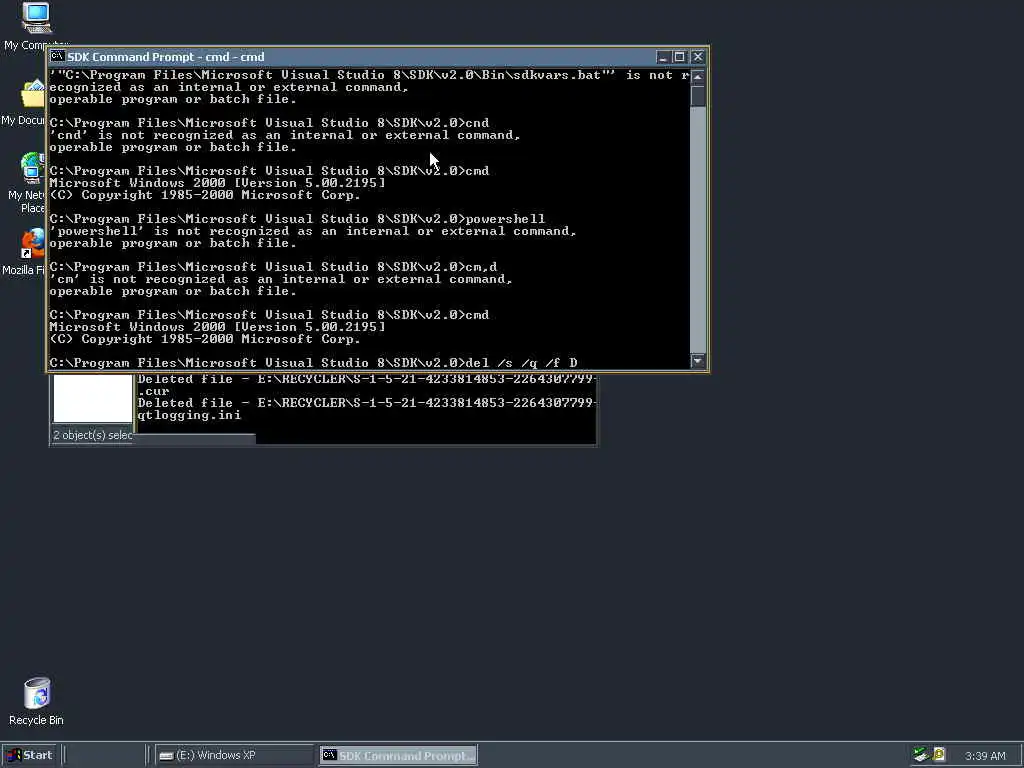Click the yellow tray icon beside the clock
Image resolution: width=1024 pixels, height=768 pixels.
[939, 755]
